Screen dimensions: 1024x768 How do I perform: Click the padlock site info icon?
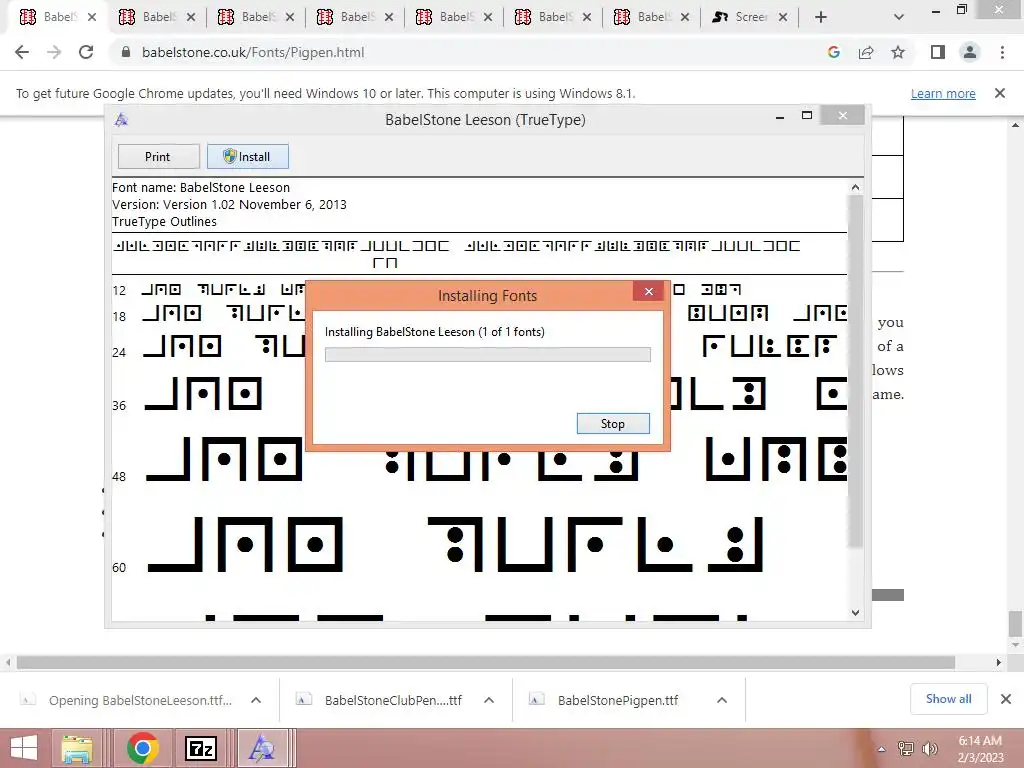click(126, 52)
